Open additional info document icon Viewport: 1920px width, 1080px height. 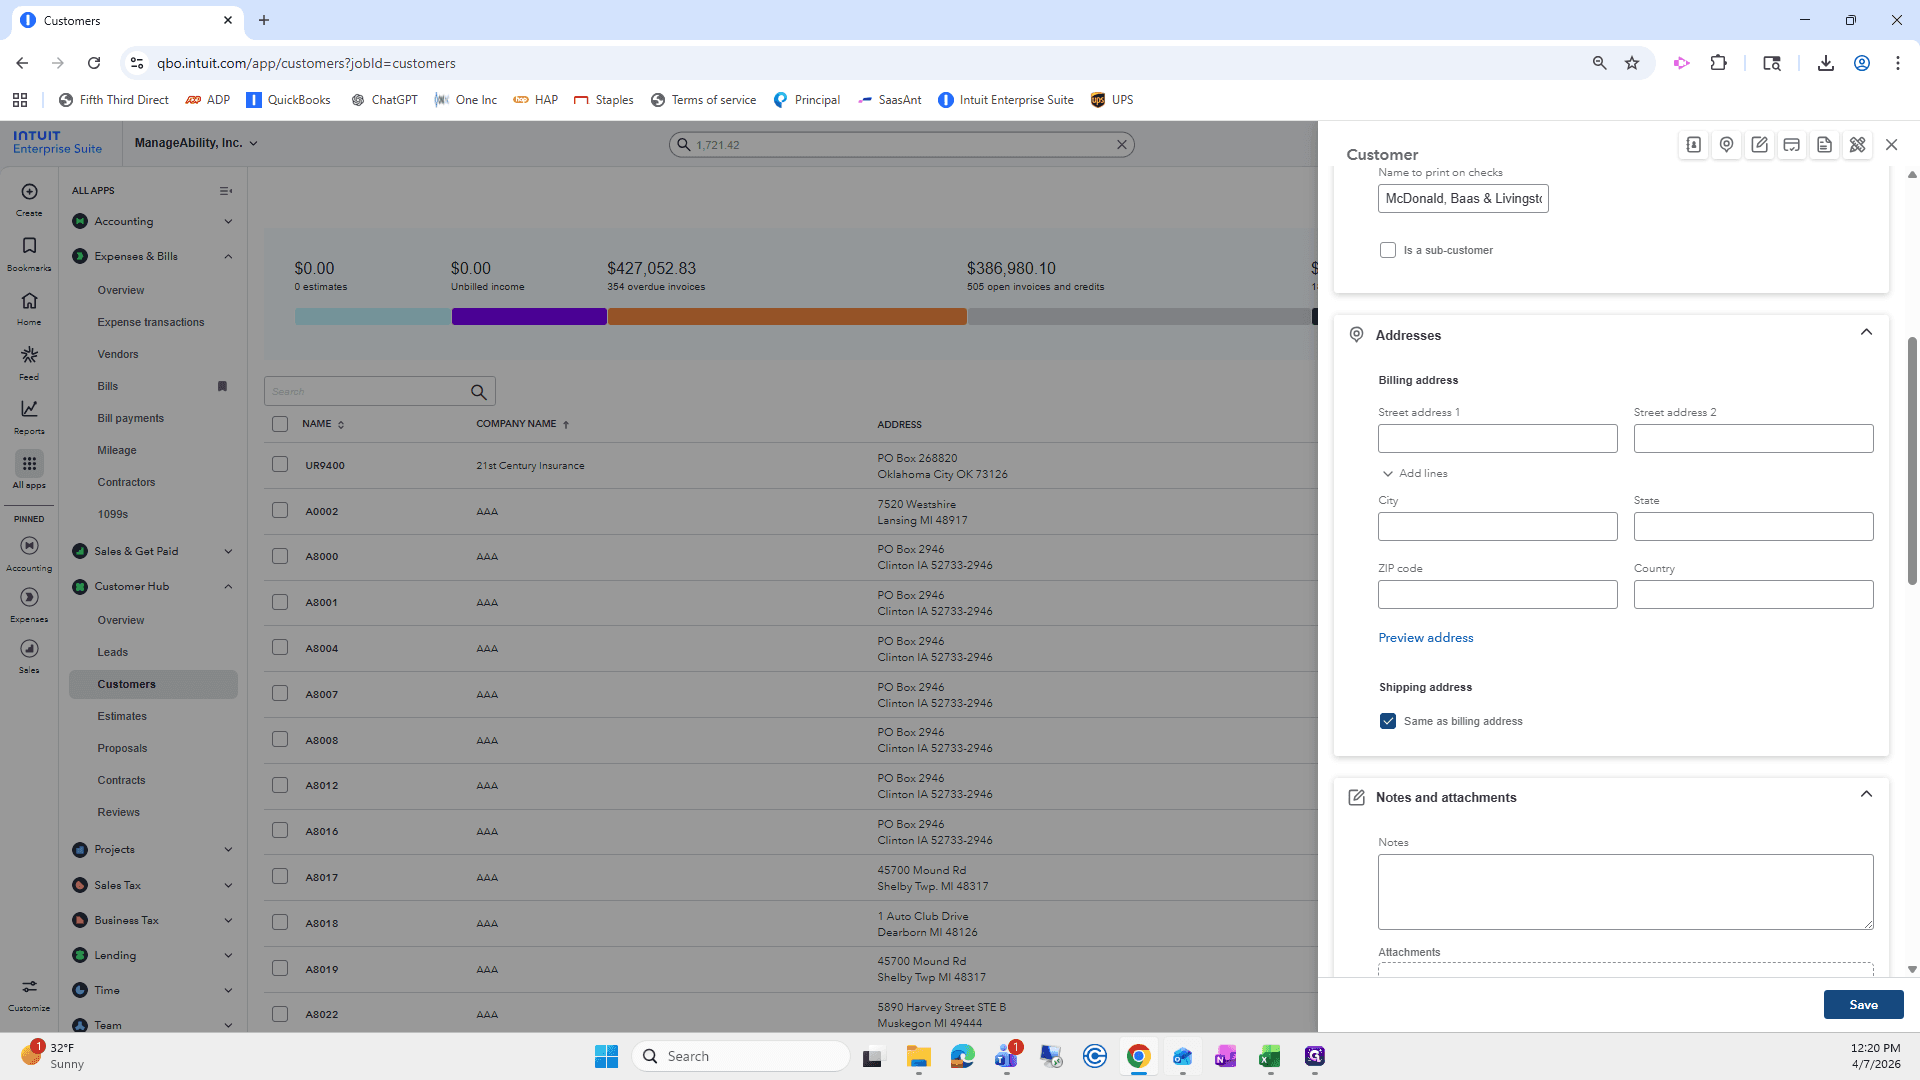click(x=1824, y=145)
